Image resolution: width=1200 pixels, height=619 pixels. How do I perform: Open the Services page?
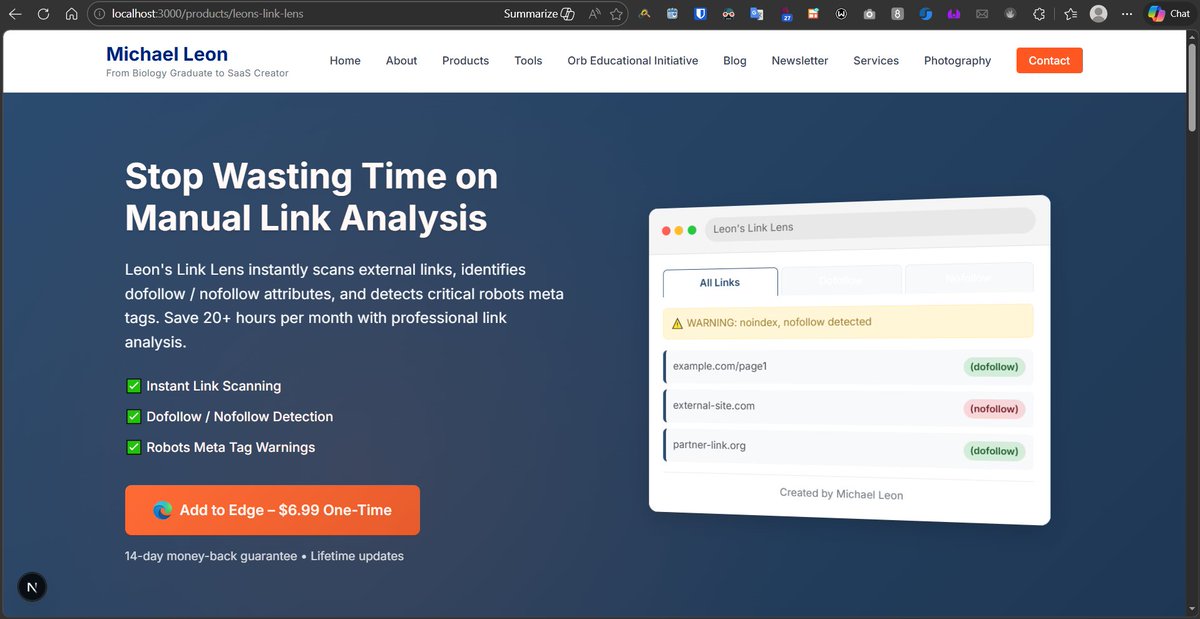(x=876, y=61)
